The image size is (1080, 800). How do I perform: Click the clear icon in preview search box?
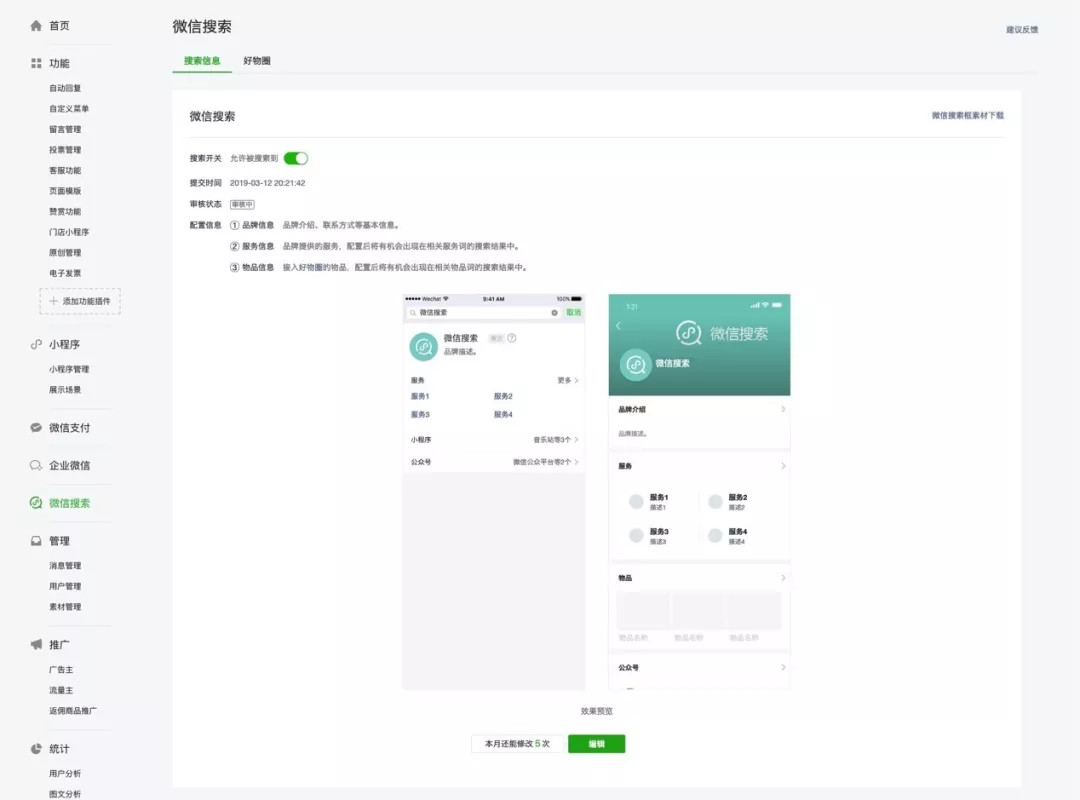pos(554,313)
